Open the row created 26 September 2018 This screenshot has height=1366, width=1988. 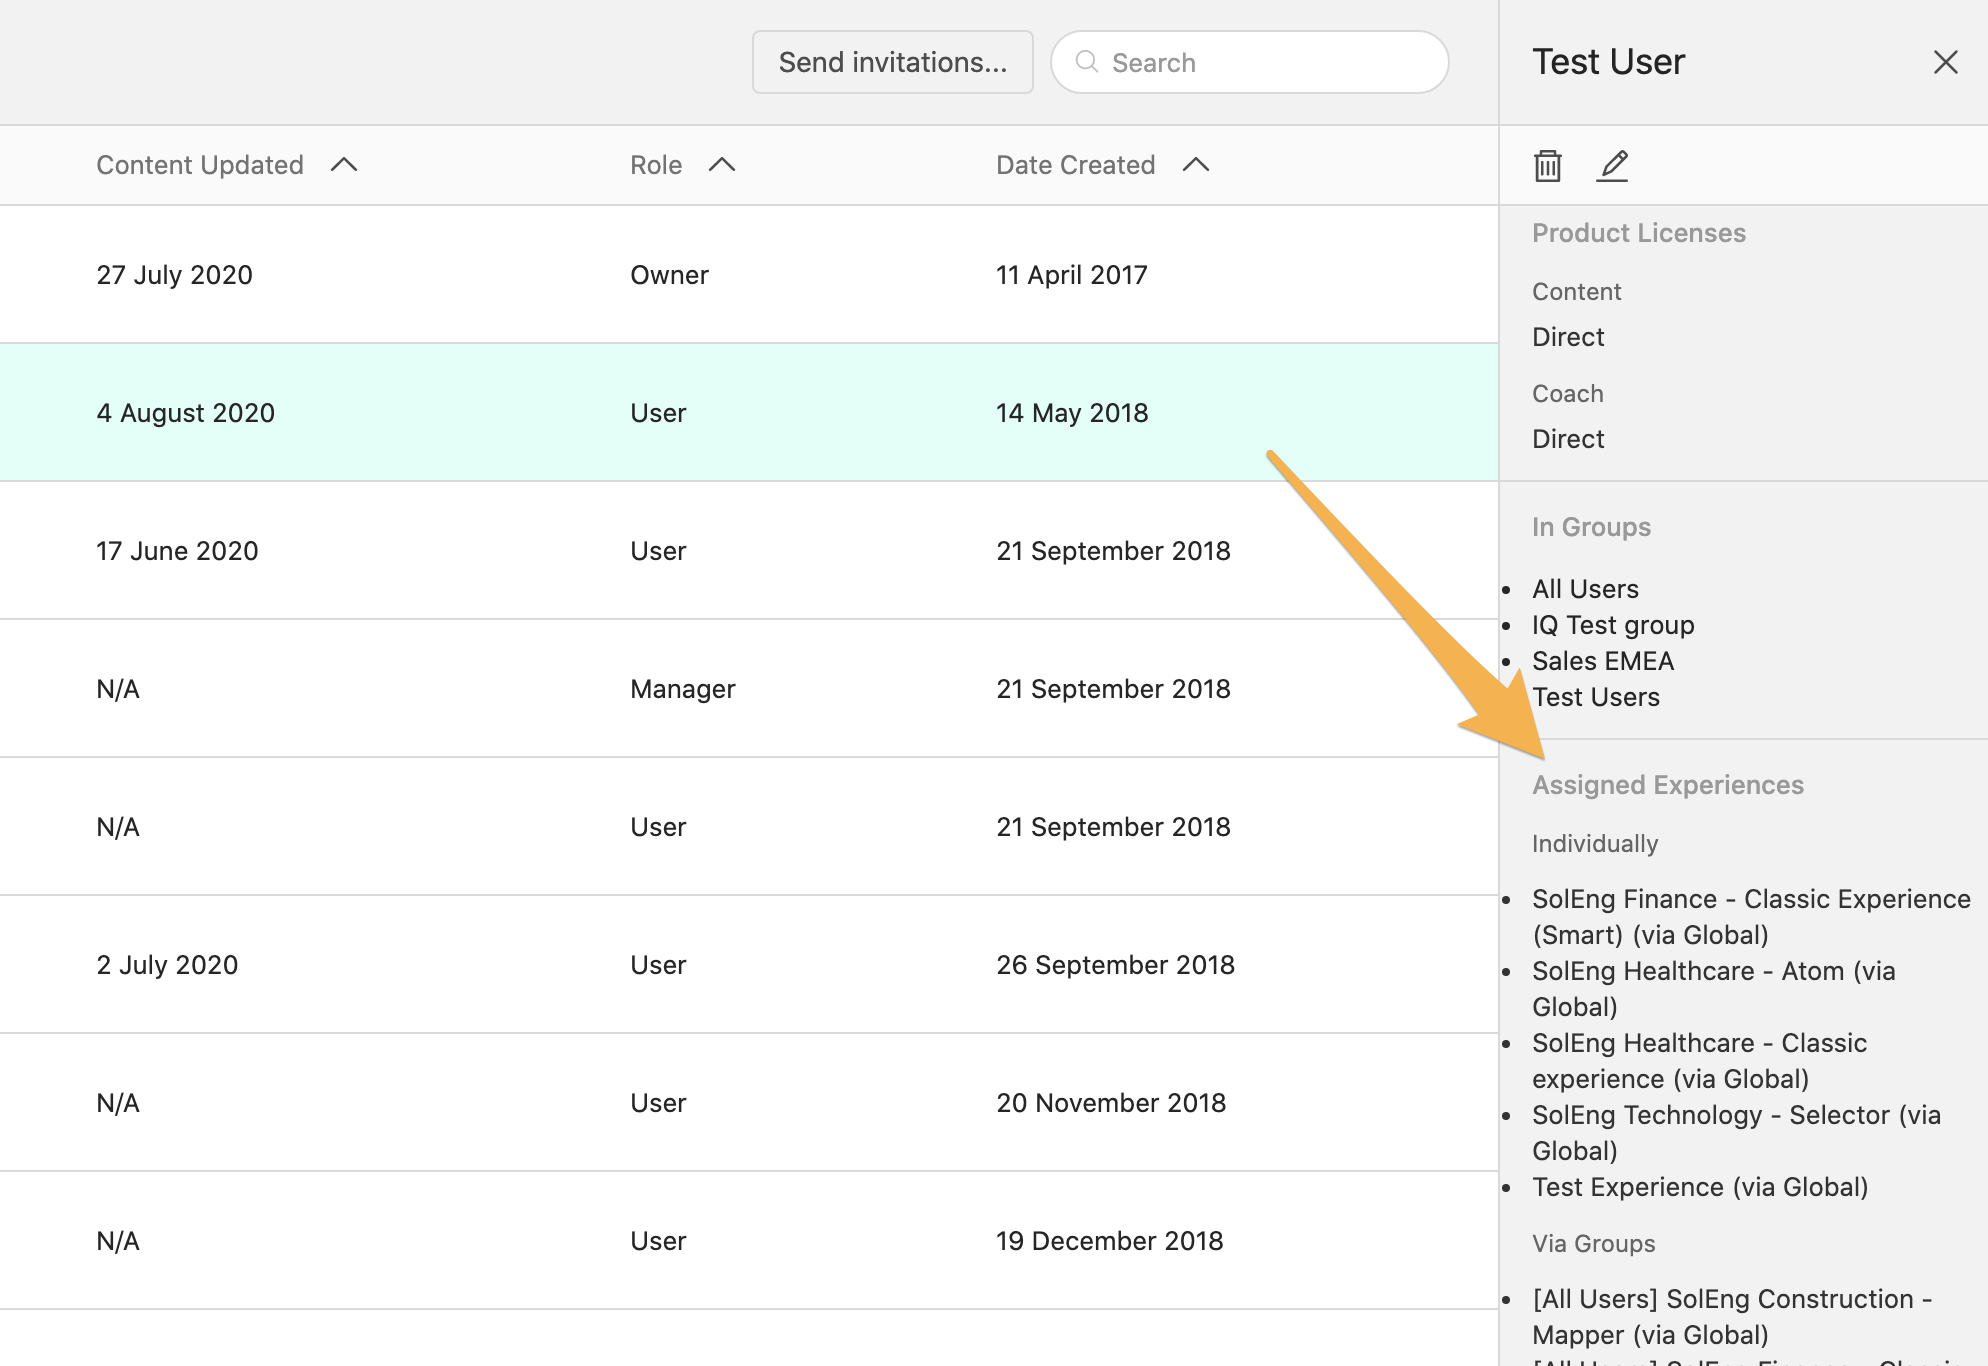click(x=749, y=965)
